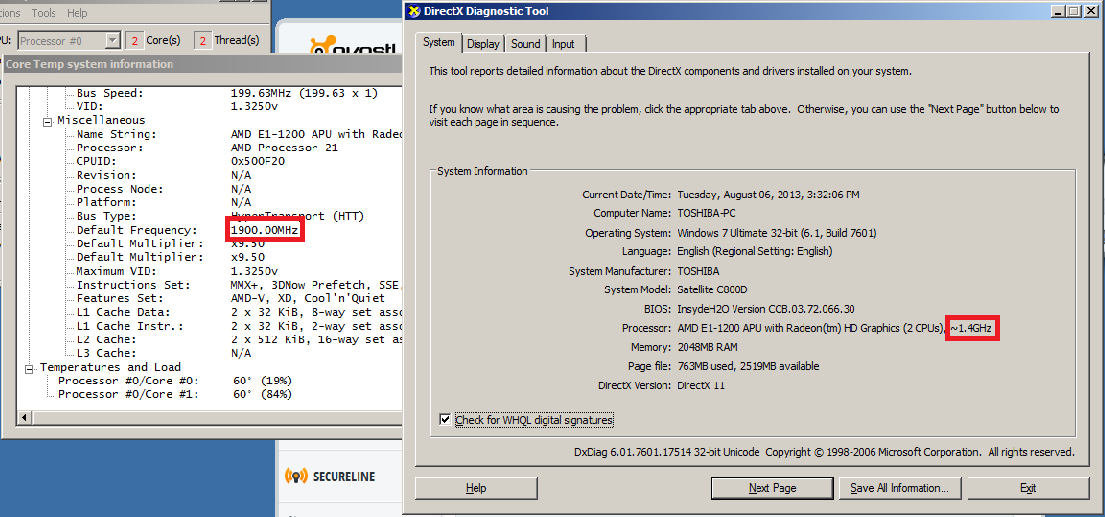The width and height of the screenshot is (1105, 517).
Task: Open the Processor #0 dropdown
Action: pyautogui.click(x=112, y=41)
